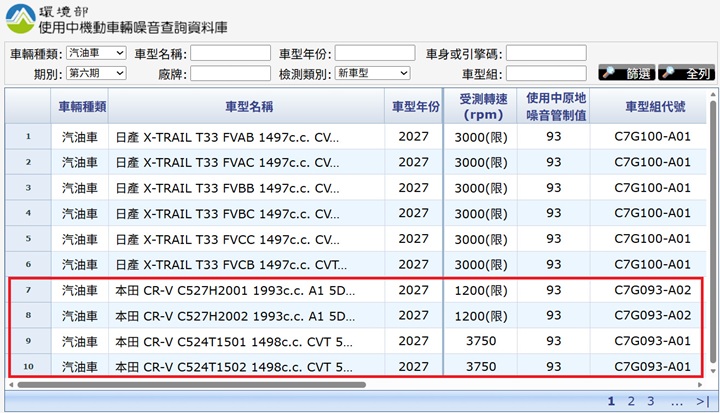This screenshot has width=720, height=413.
Task: Click the 車型組 input field
Action: point(546,73)
